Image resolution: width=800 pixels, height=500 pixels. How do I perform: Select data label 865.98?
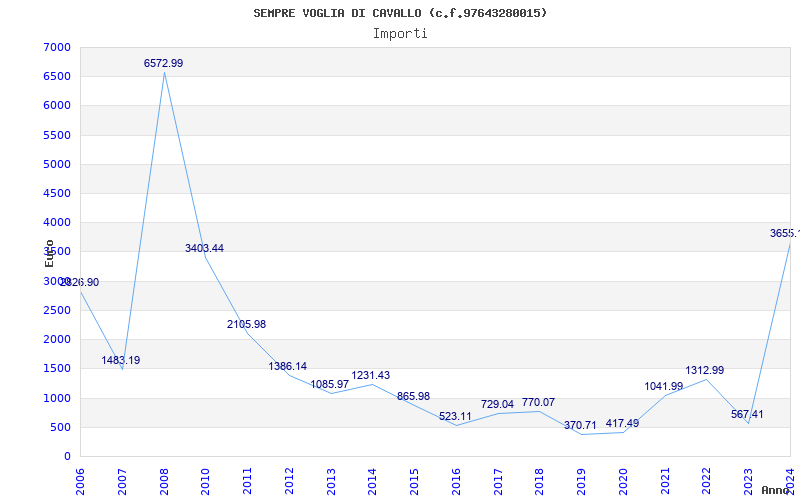[x=413, y=396]
